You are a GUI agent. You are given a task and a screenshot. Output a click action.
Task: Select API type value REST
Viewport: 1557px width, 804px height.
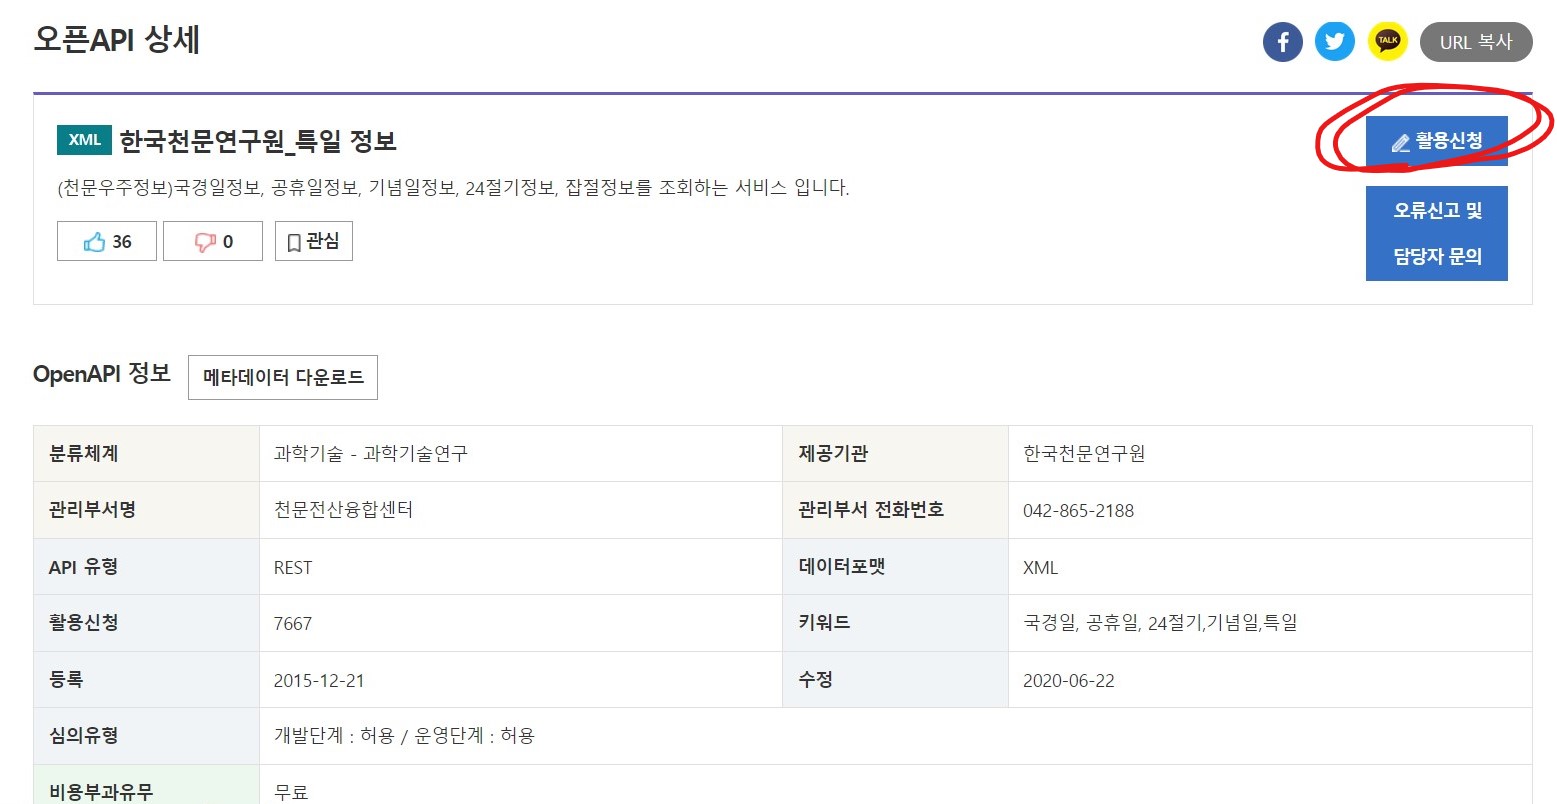(x=293, y=568)
